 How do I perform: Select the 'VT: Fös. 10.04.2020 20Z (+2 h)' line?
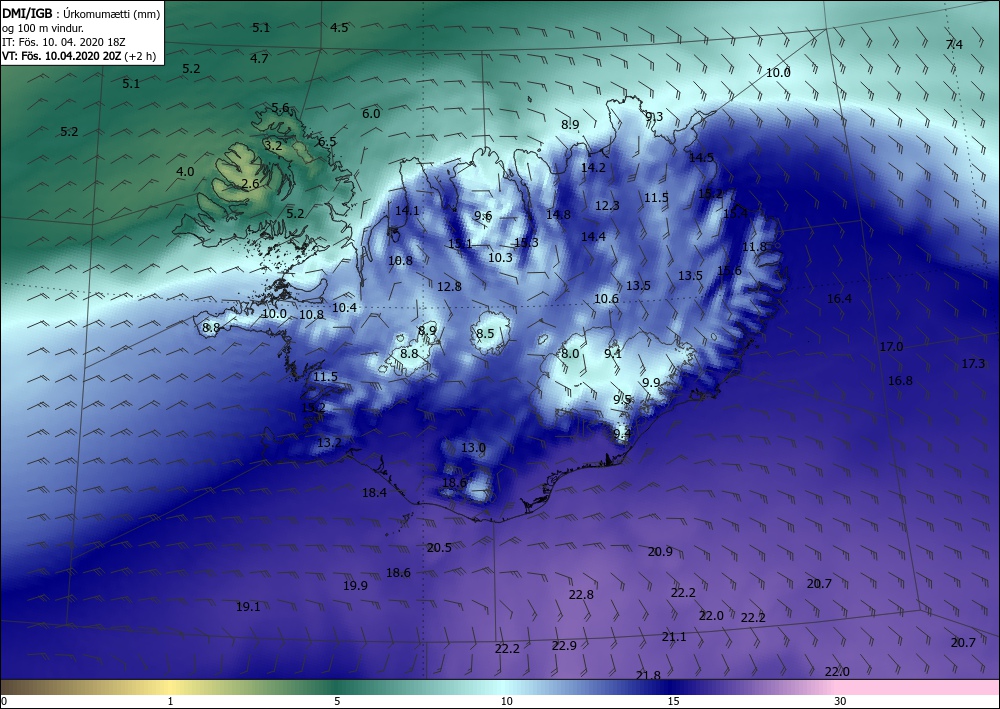click(77, 56)
